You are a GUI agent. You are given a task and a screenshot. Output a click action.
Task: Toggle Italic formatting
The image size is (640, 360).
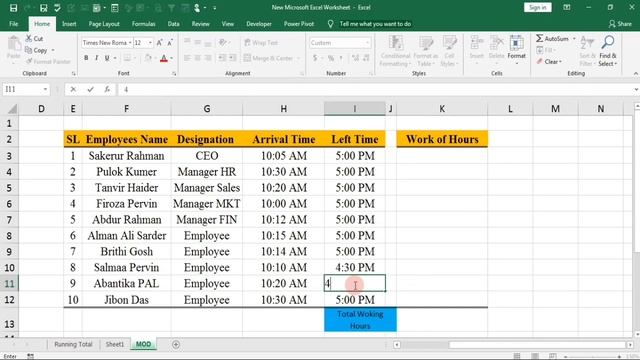(x=96, y=58)
